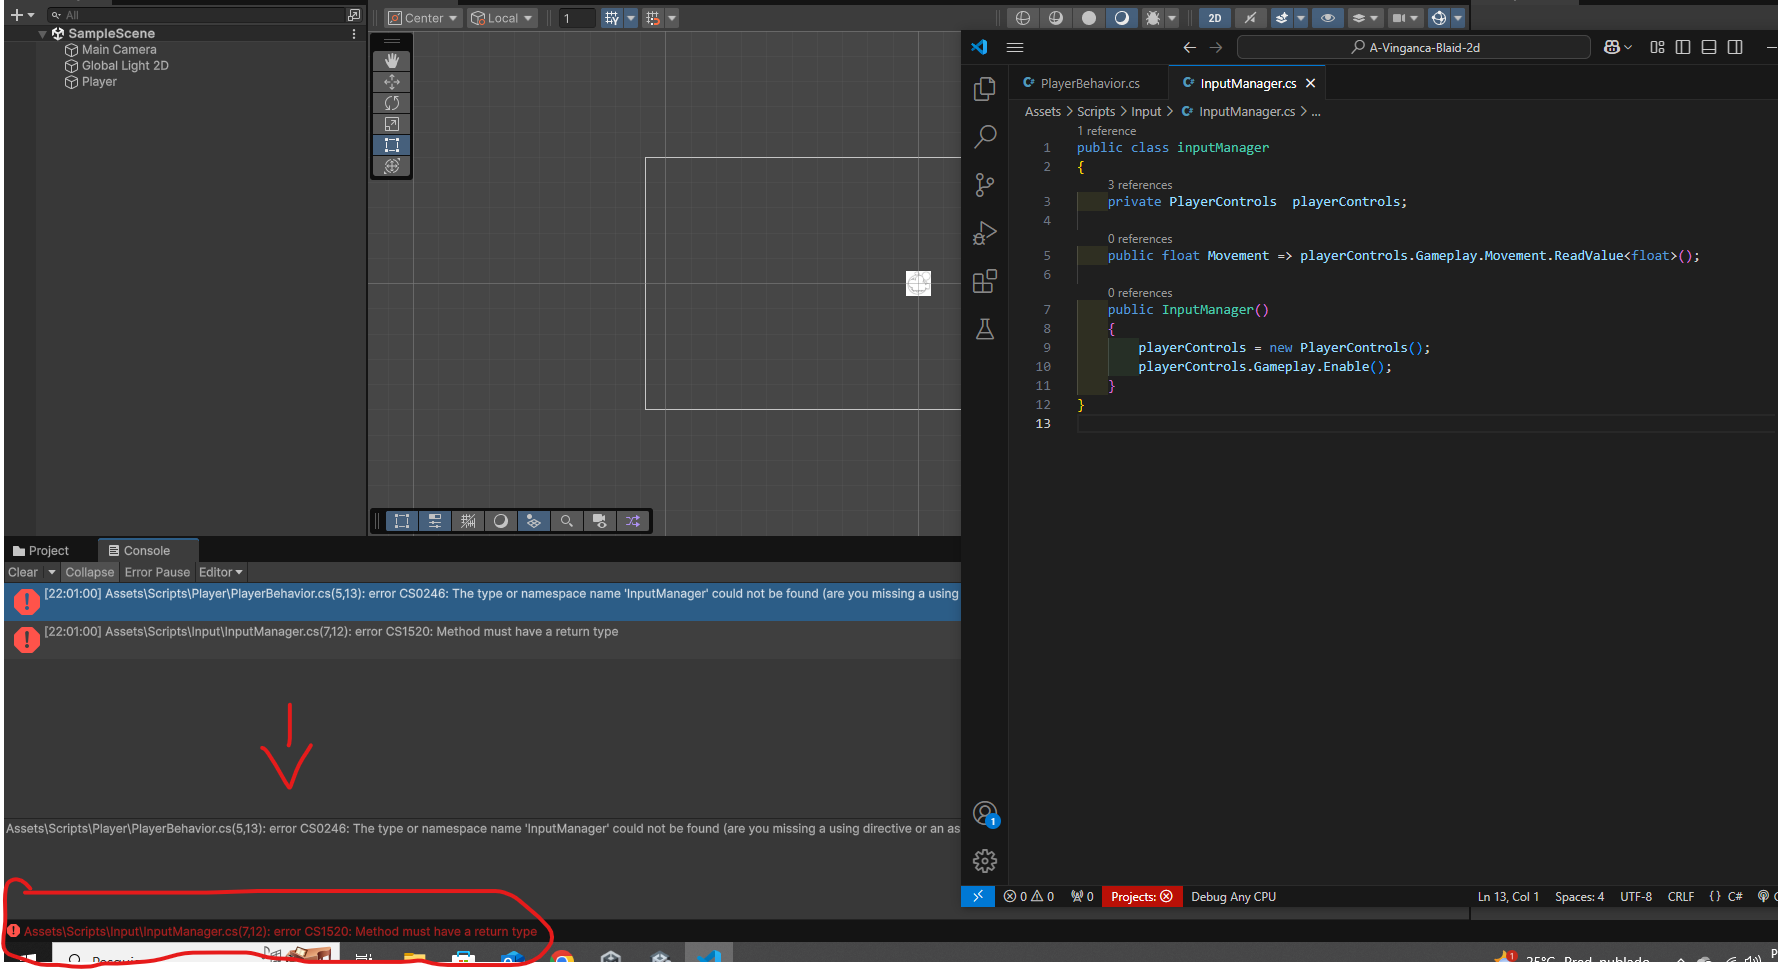Open VS Code Search view

pyautogui.click(x=985, y=136)
